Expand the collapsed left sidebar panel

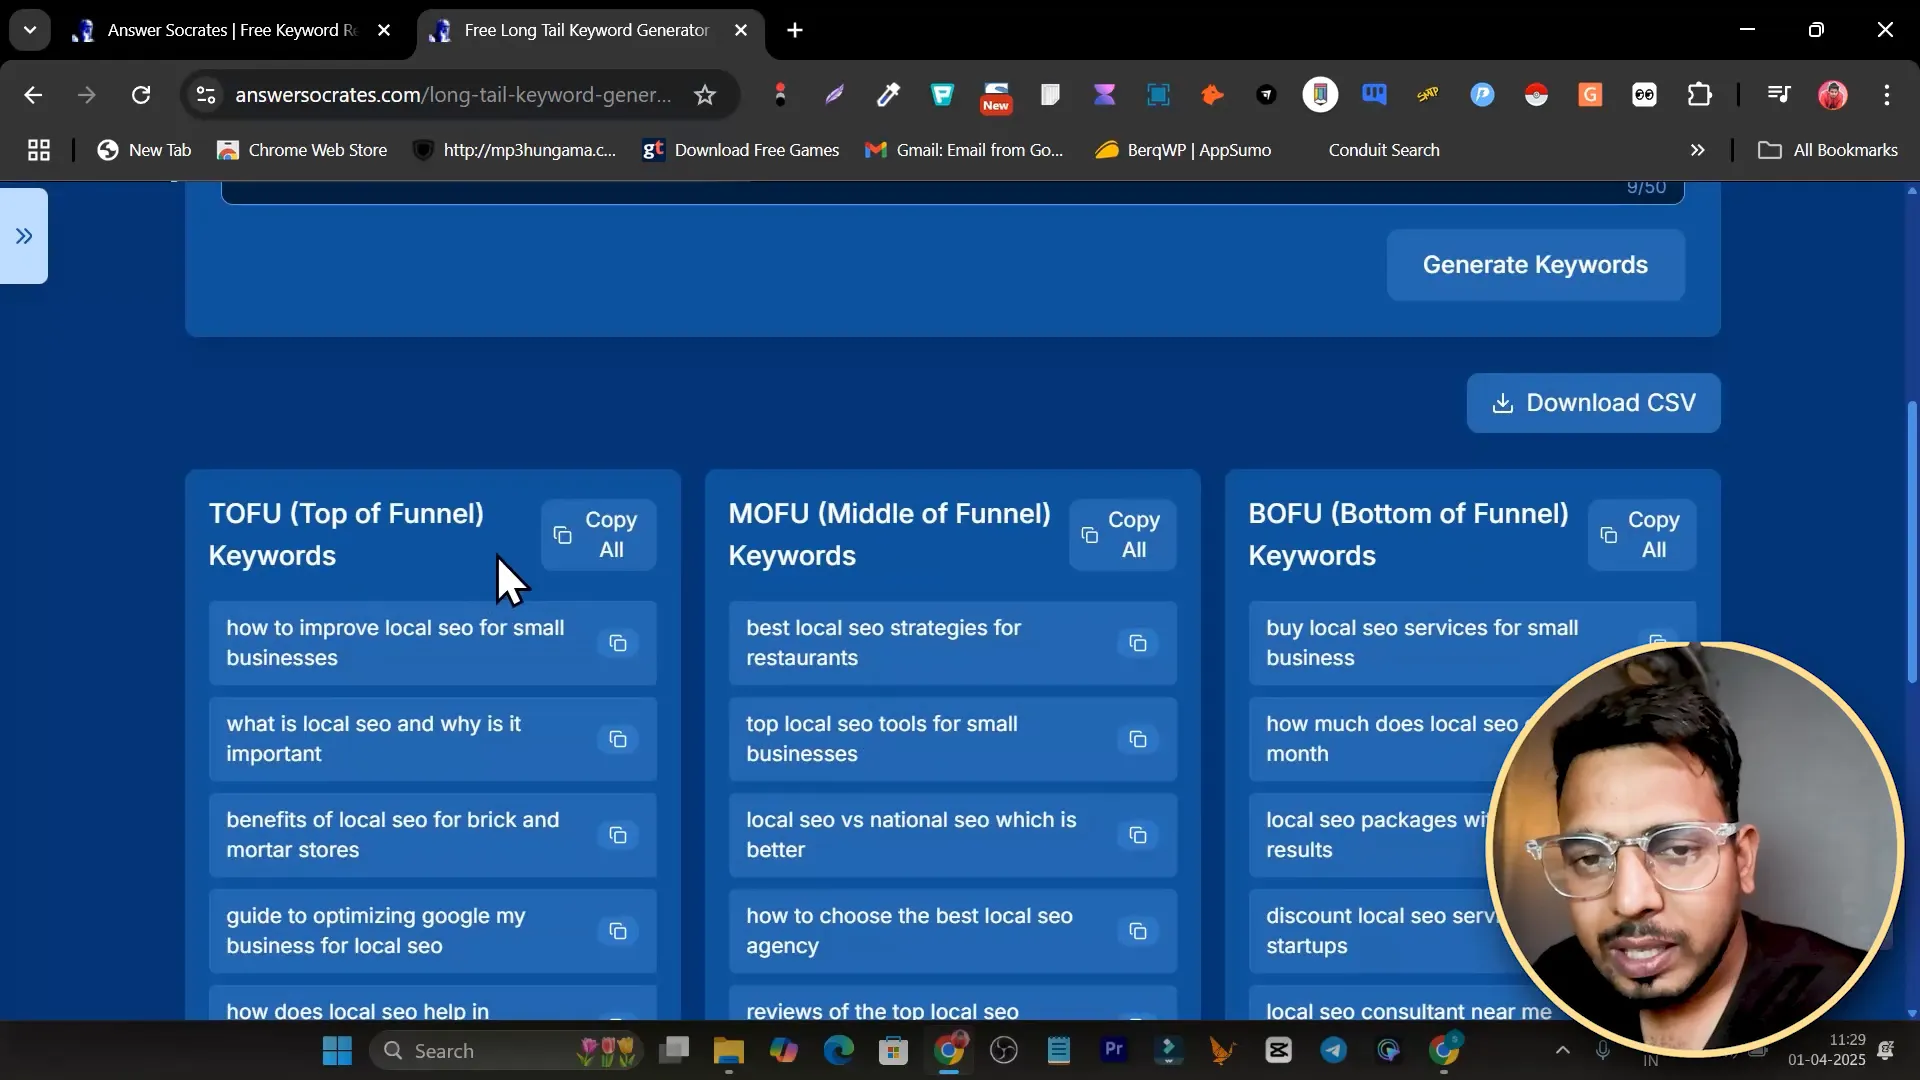click(x=24, y=236)
